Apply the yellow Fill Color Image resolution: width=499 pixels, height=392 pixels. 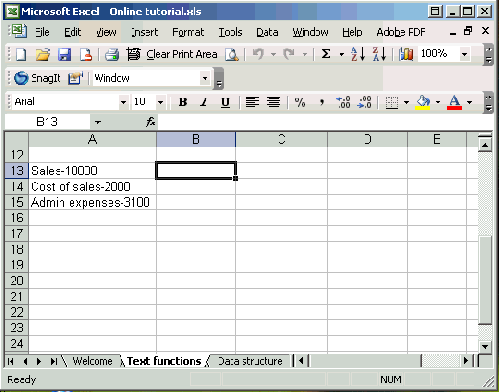[x=423, y=102]
